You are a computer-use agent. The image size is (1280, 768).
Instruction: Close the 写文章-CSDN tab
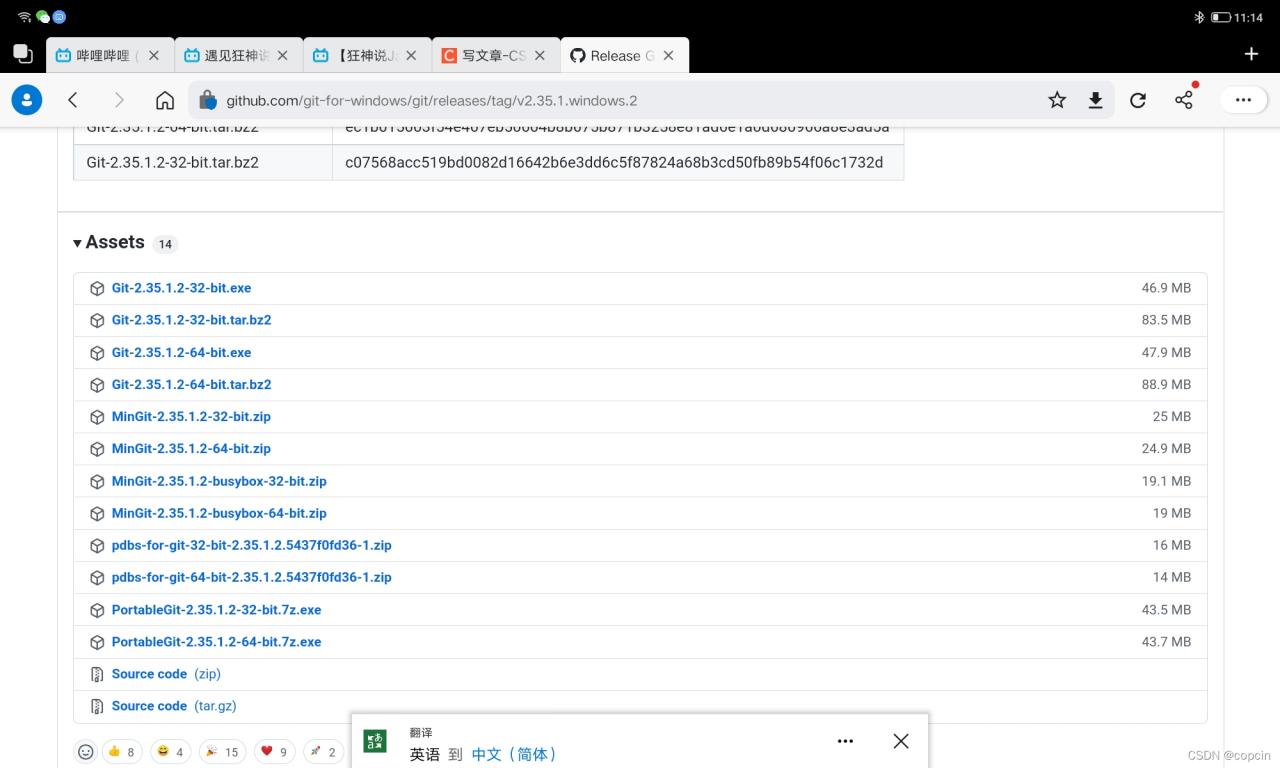tap(540, 56)
